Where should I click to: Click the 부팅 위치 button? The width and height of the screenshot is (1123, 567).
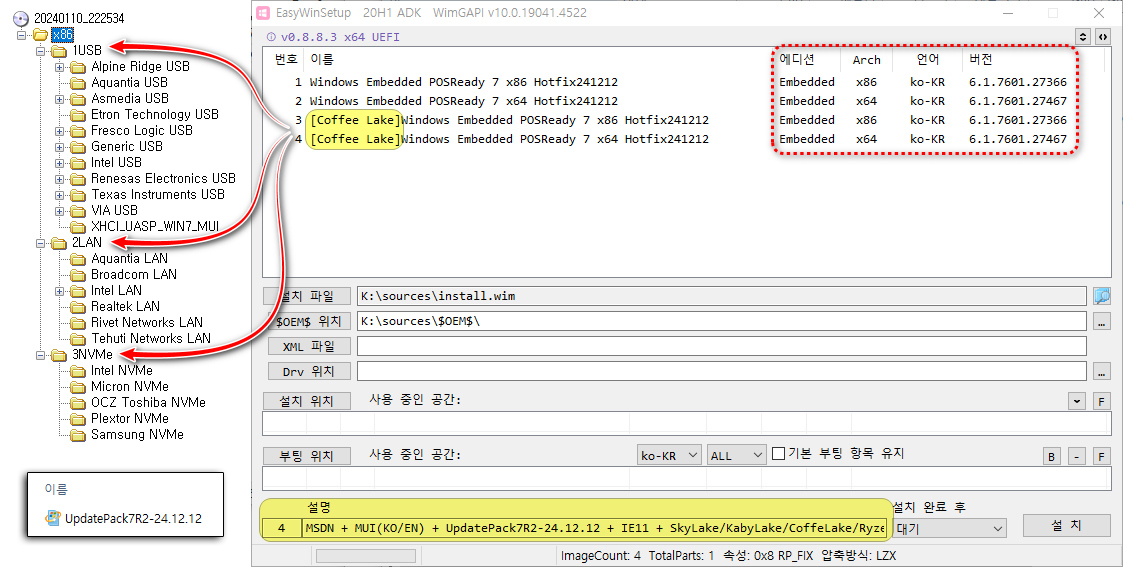coord(307,456)
